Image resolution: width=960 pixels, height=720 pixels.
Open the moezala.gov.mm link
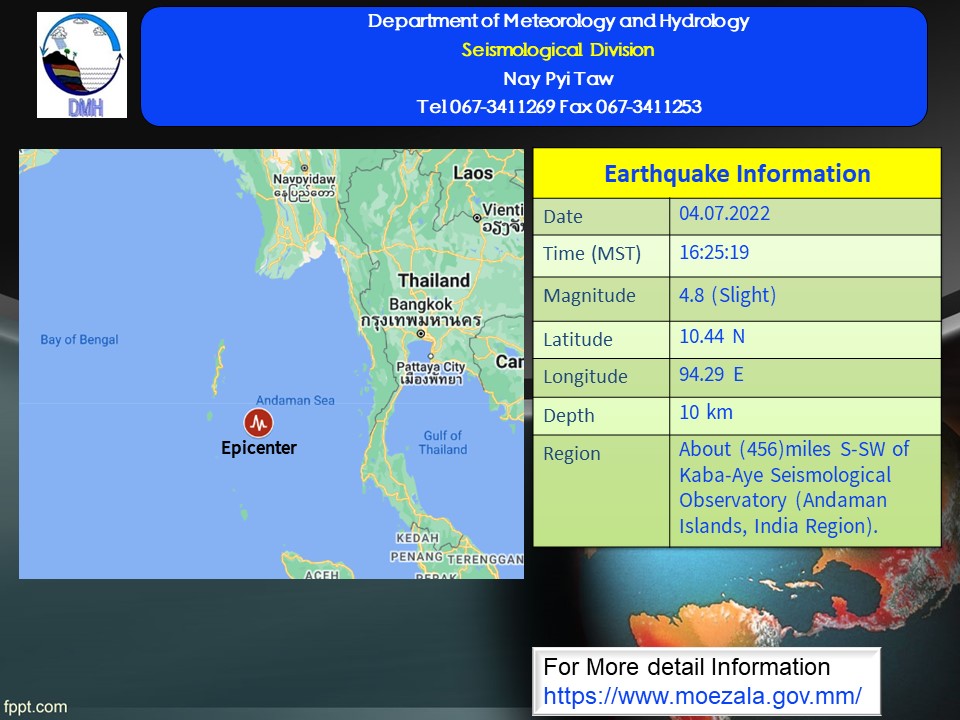pyautogui.click(x=702, y=696)
